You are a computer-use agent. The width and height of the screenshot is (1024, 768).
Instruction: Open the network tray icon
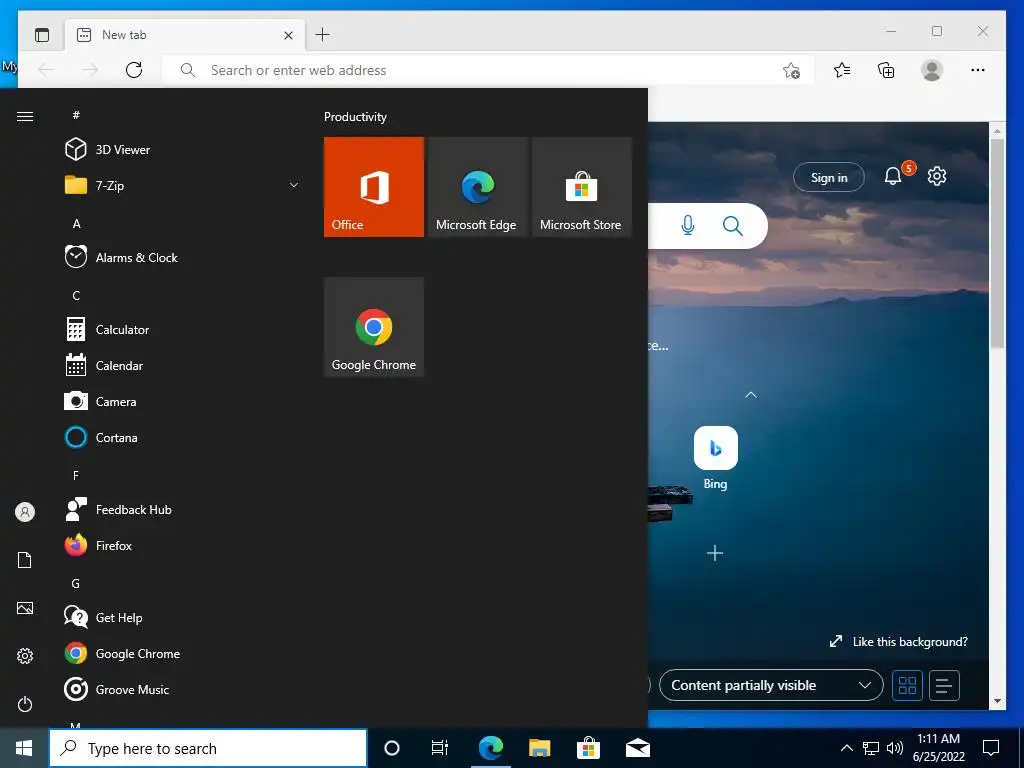[871, 748]
